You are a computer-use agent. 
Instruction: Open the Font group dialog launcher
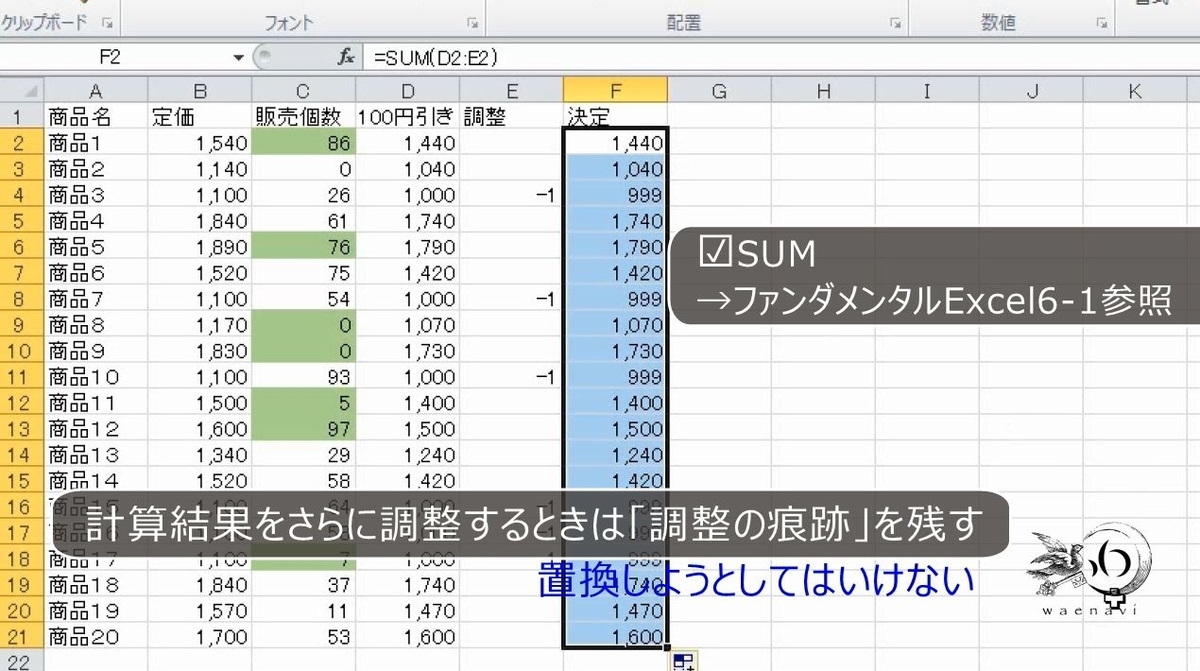click(473, 22)
